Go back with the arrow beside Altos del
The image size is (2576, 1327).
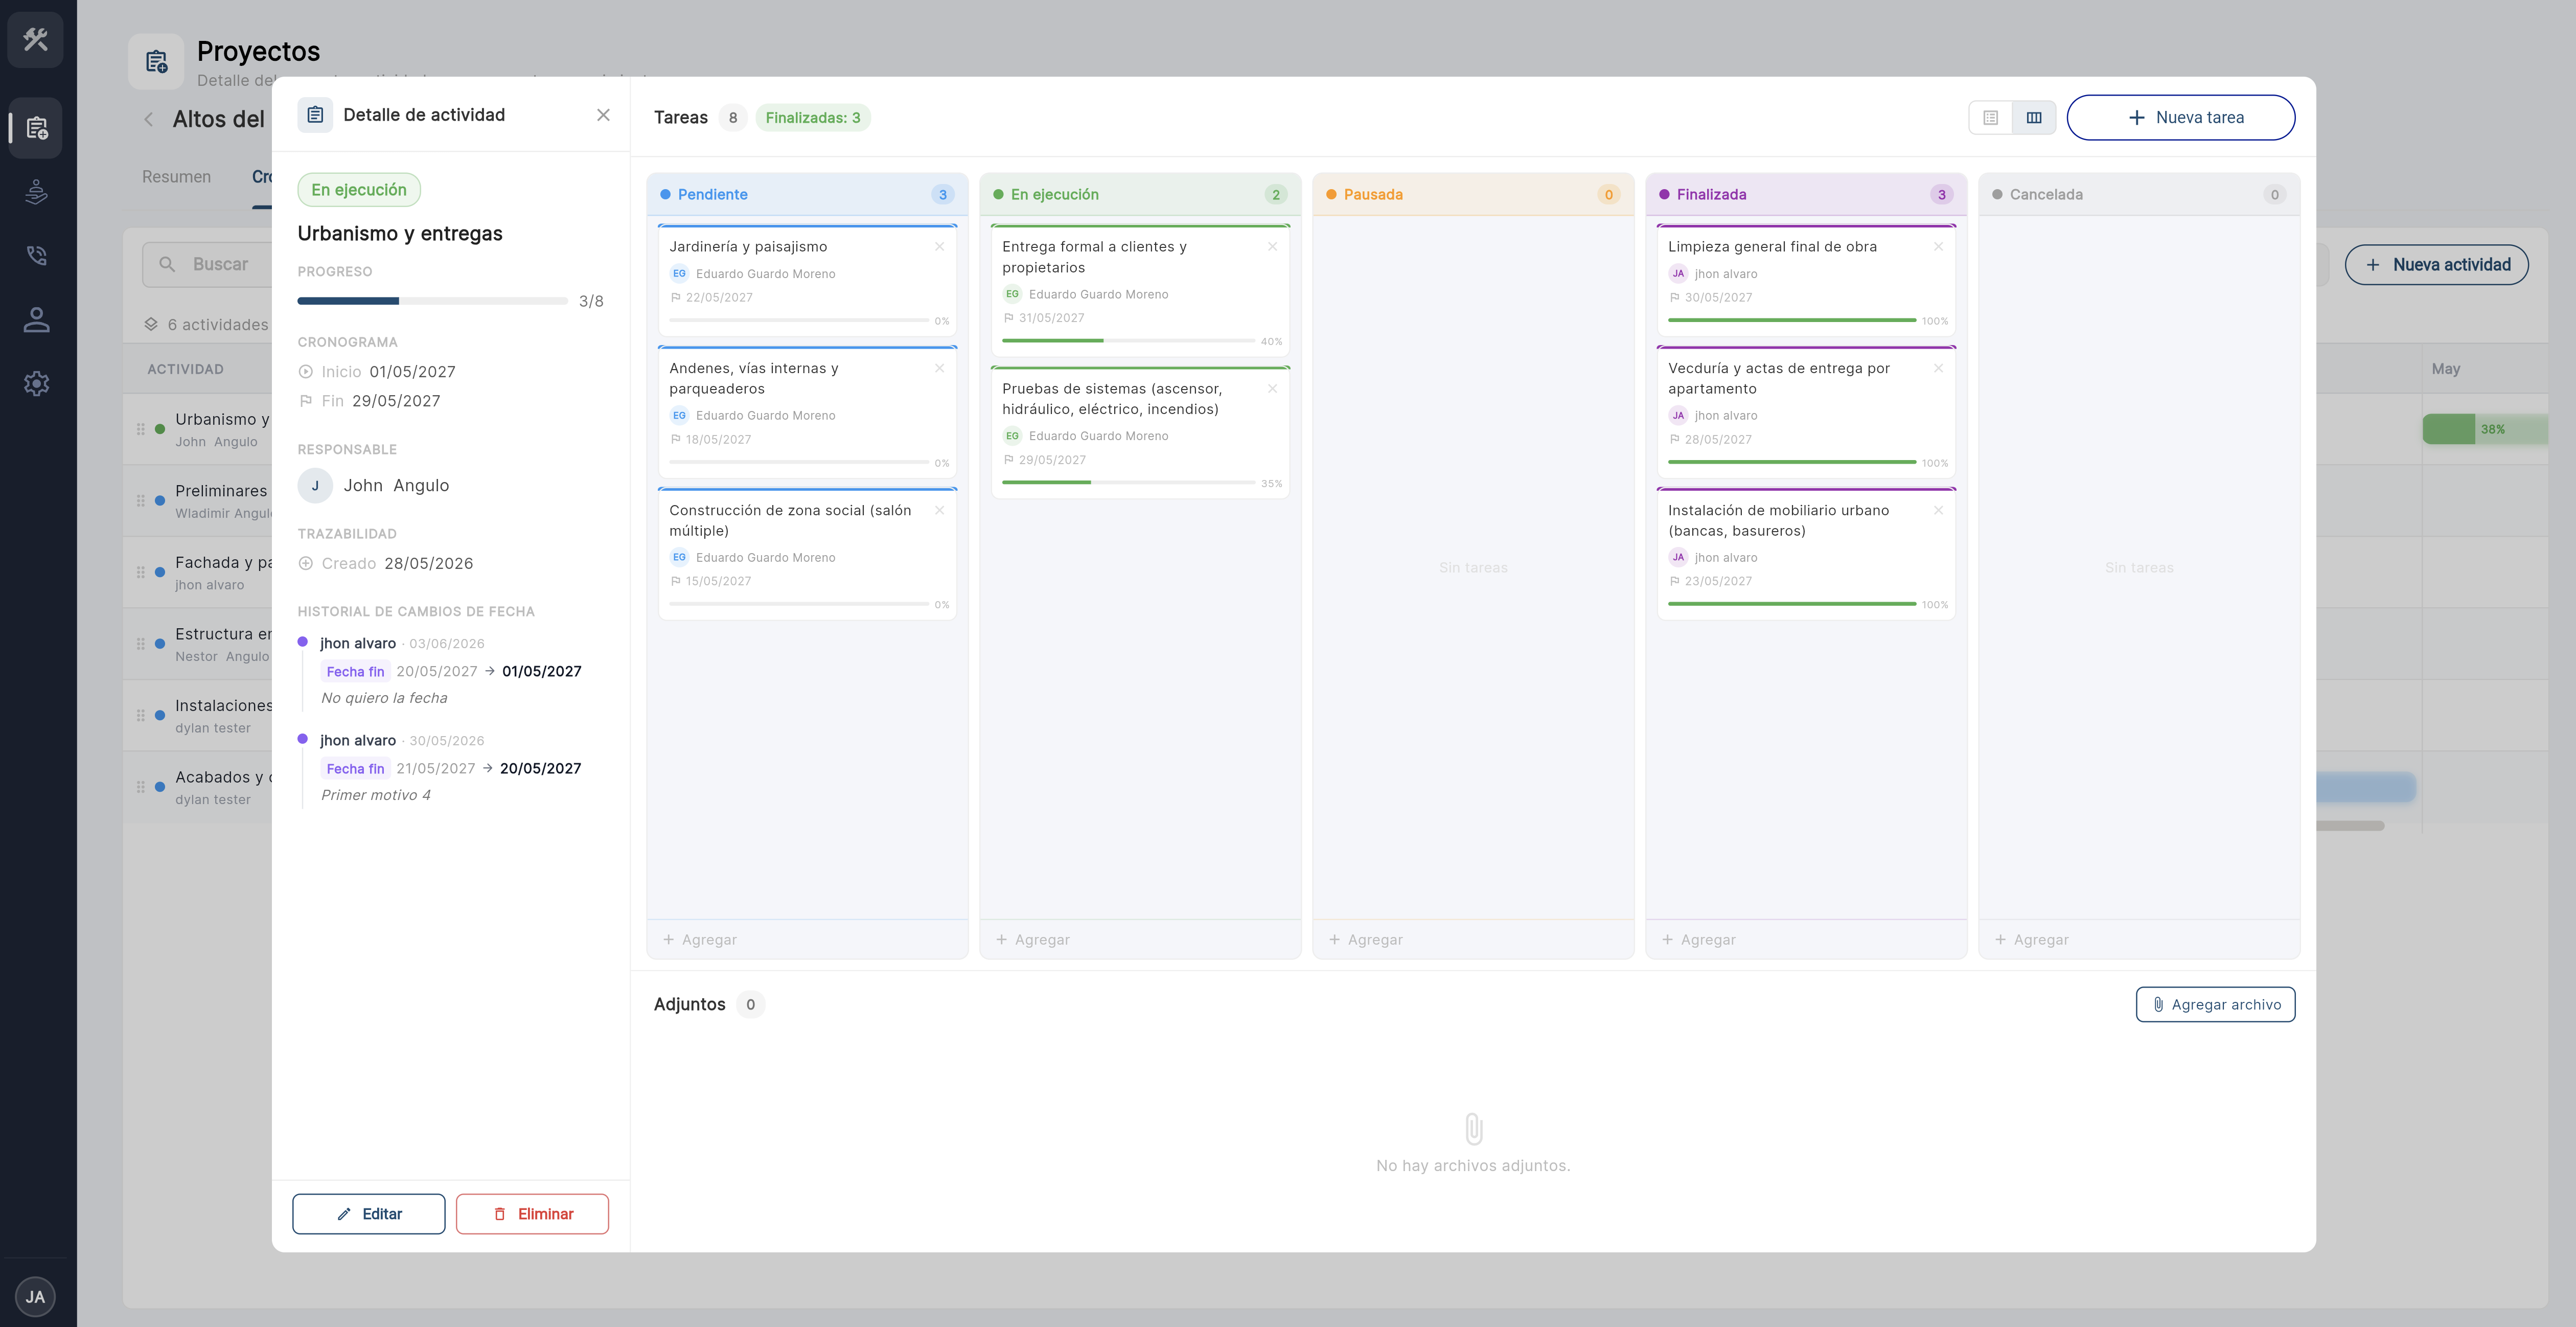point(149,119)
